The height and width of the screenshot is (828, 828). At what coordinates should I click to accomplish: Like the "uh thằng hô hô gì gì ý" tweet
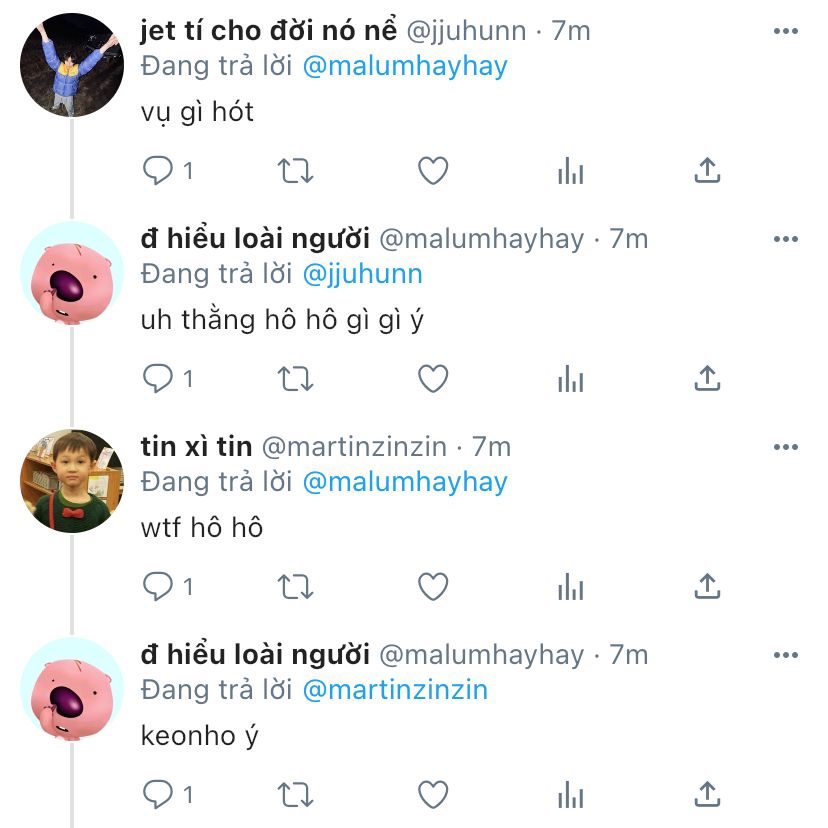pyautogui.click(x=432, y=379)
